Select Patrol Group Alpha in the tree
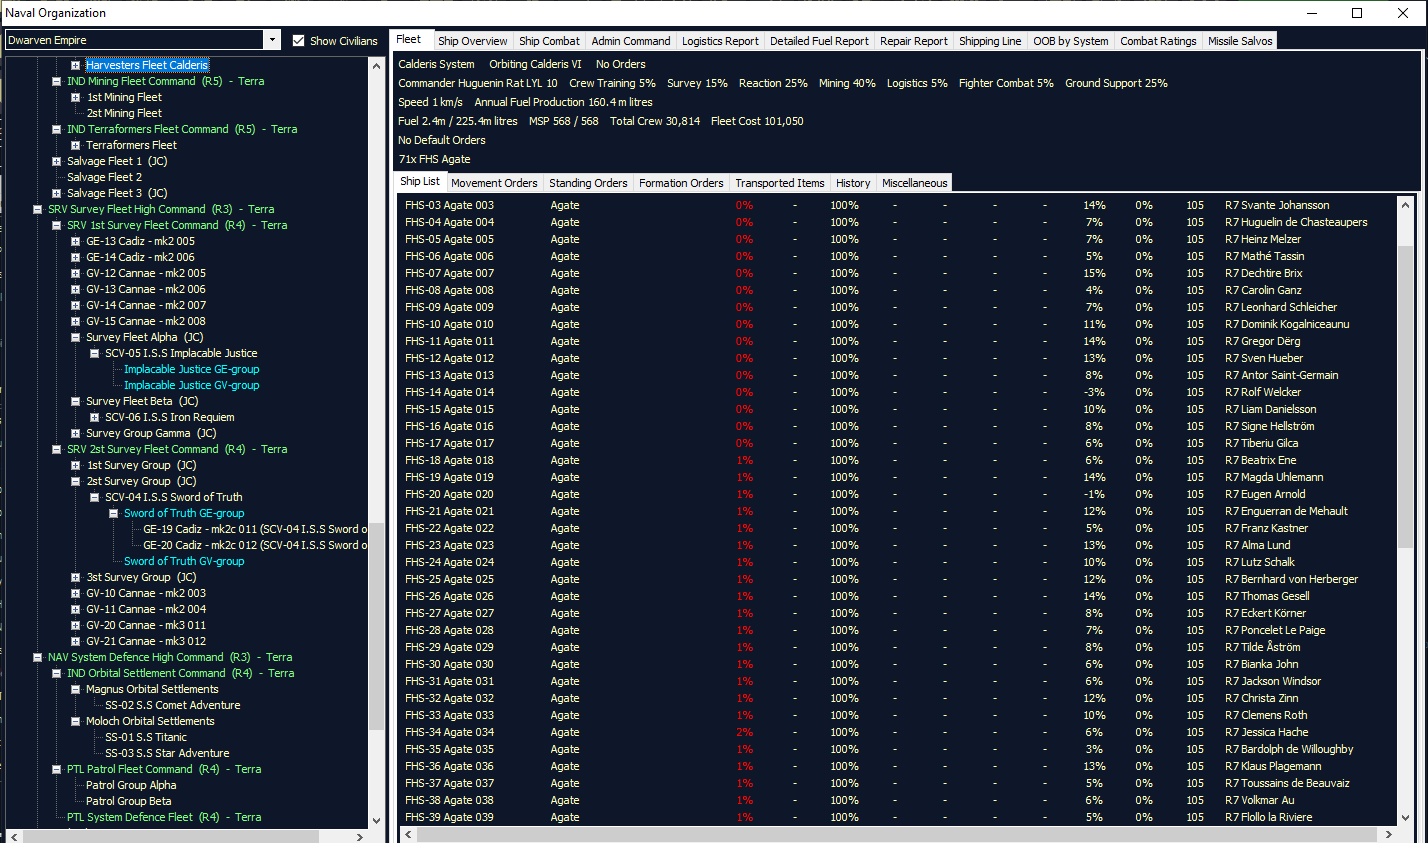This screenshot has width=1428, height=843. (131, 785)
